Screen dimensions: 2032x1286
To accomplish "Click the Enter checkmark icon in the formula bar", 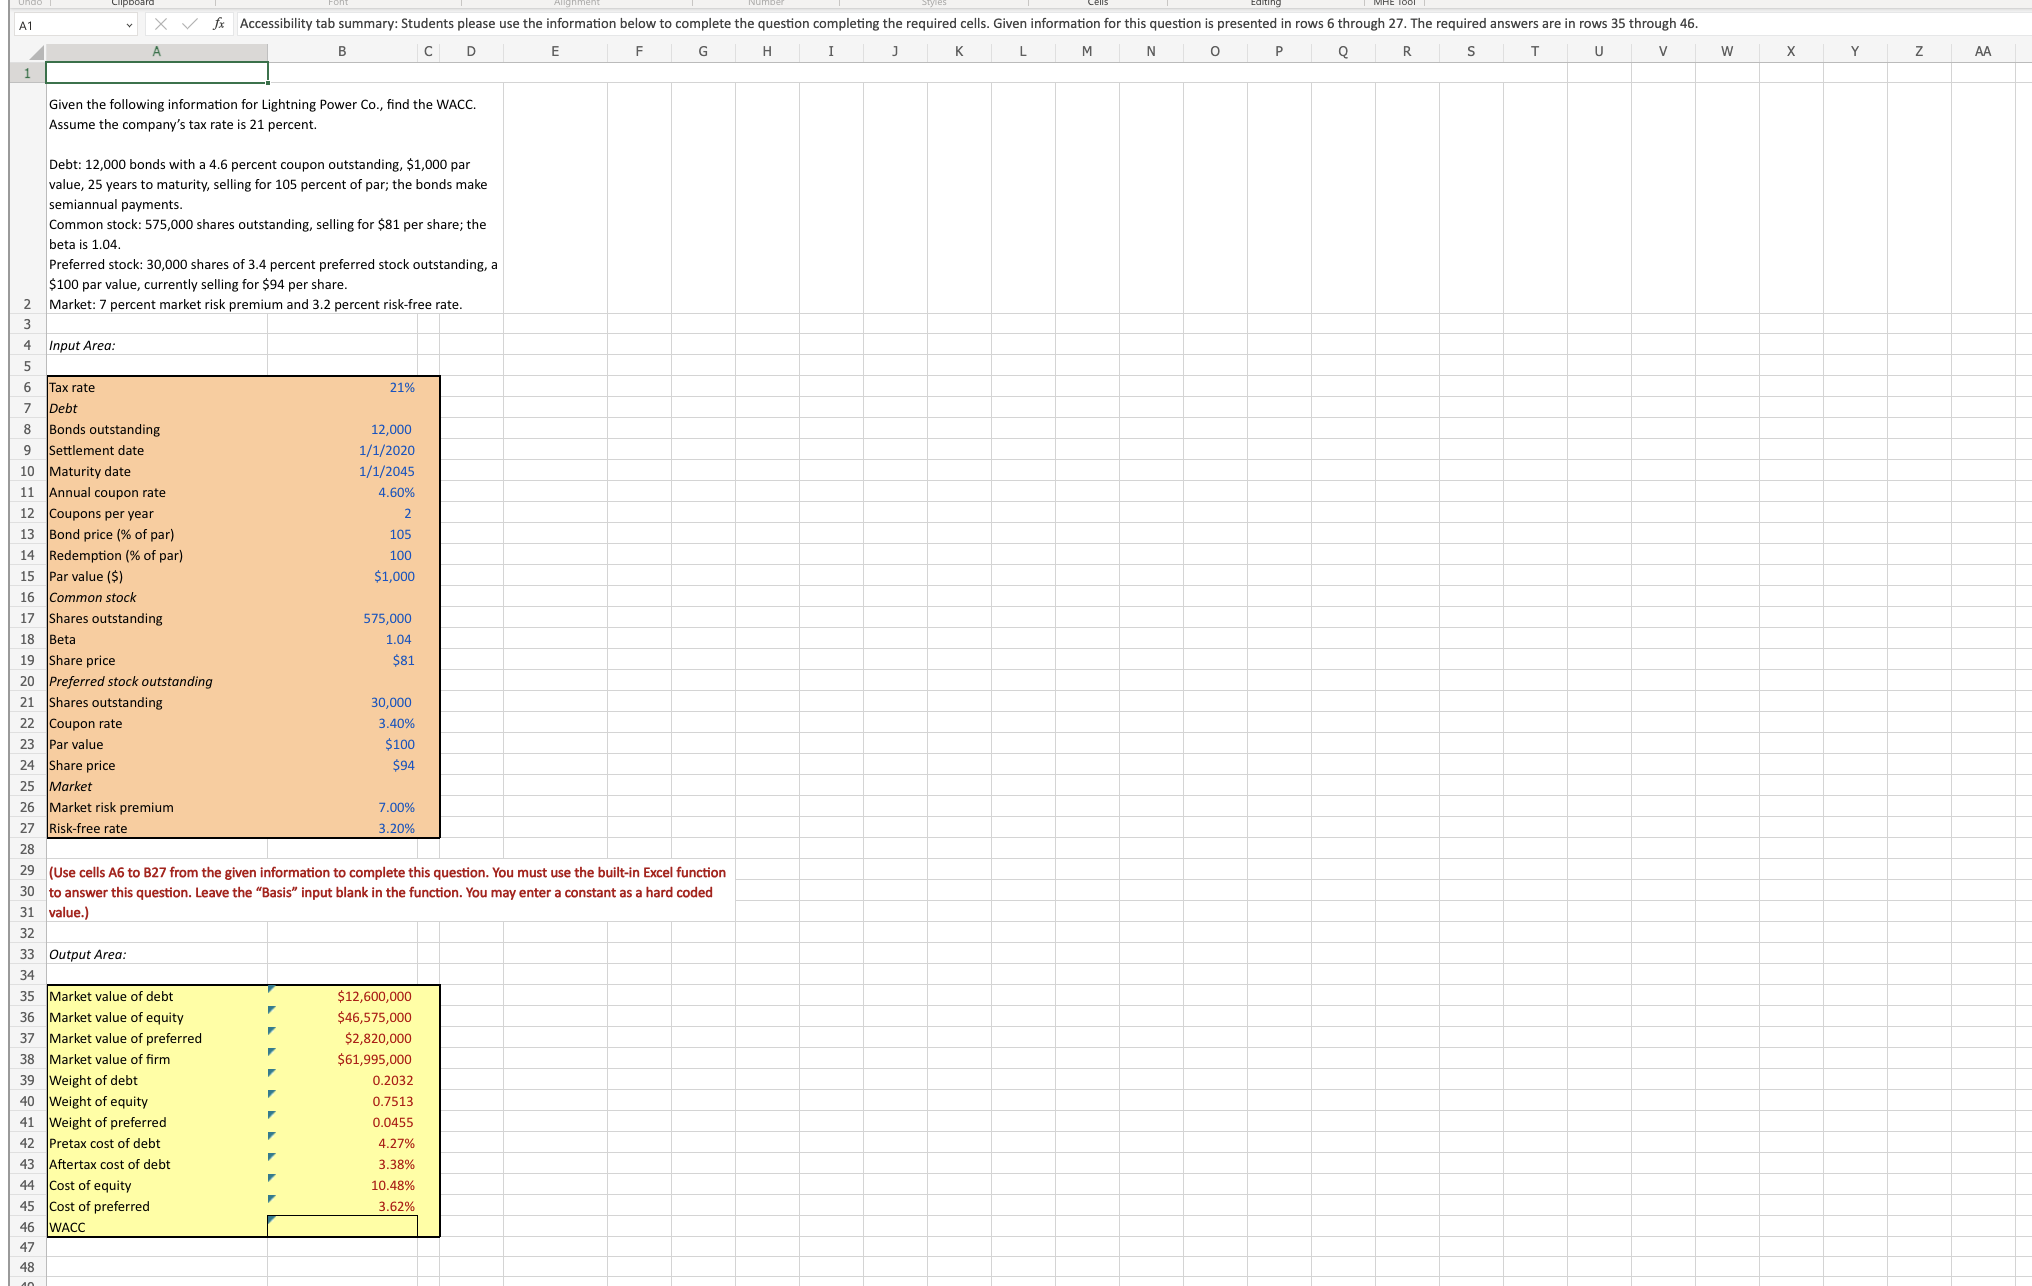I will [x=189, y=22].
